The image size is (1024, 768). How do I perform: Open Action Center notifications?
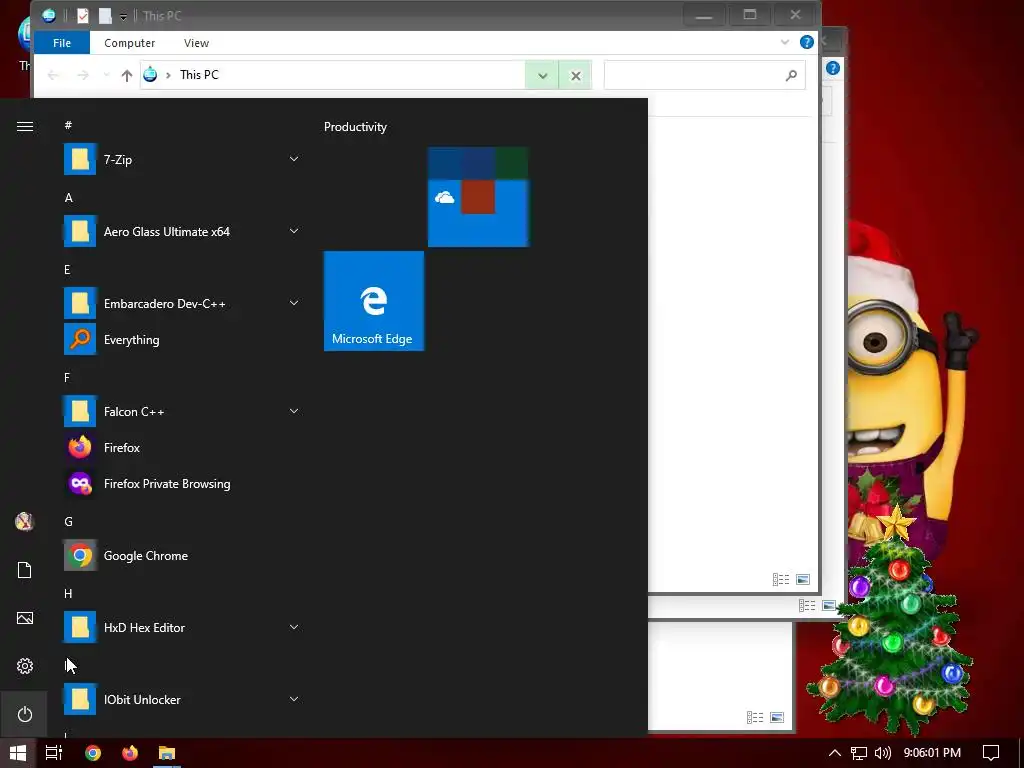pyautogui.click(x=991, y=753)
